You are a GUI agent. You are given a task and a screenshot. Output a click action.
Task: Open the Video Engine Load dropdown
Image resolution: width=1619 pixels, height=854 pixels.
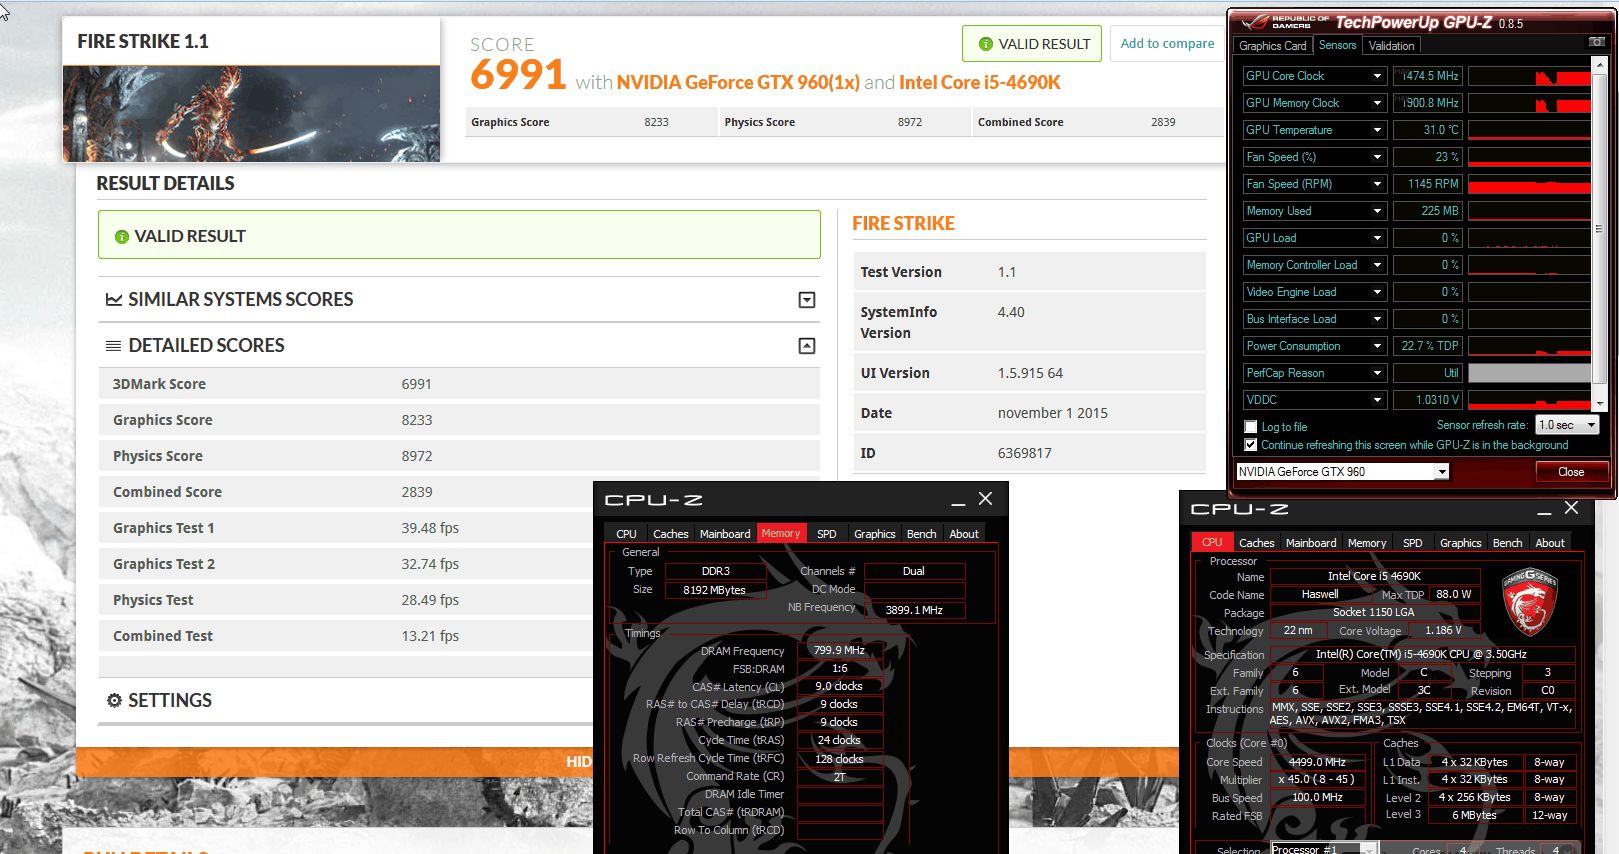[1377, 292]
